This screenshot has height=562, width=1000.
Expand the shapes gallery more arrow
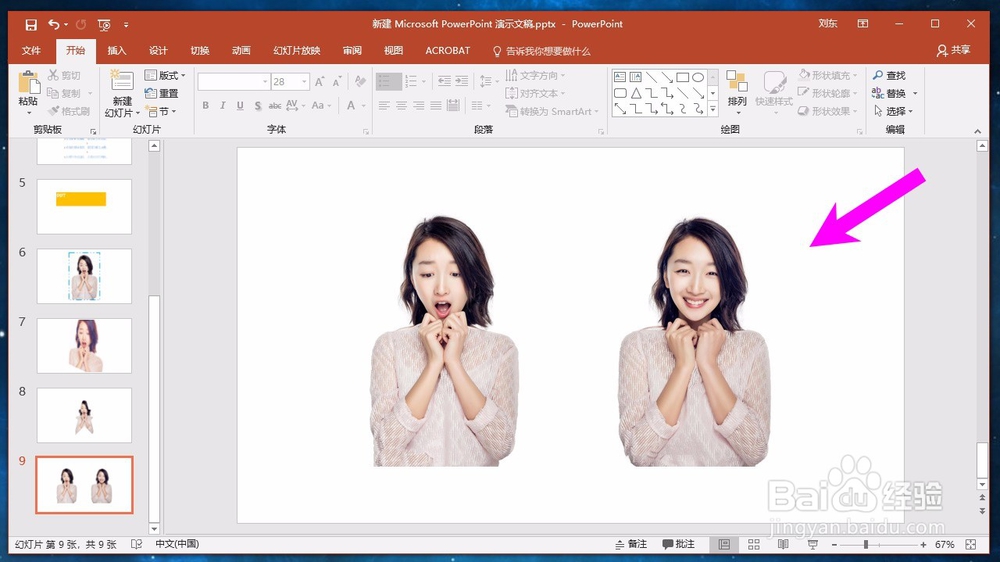click(713, 110)
